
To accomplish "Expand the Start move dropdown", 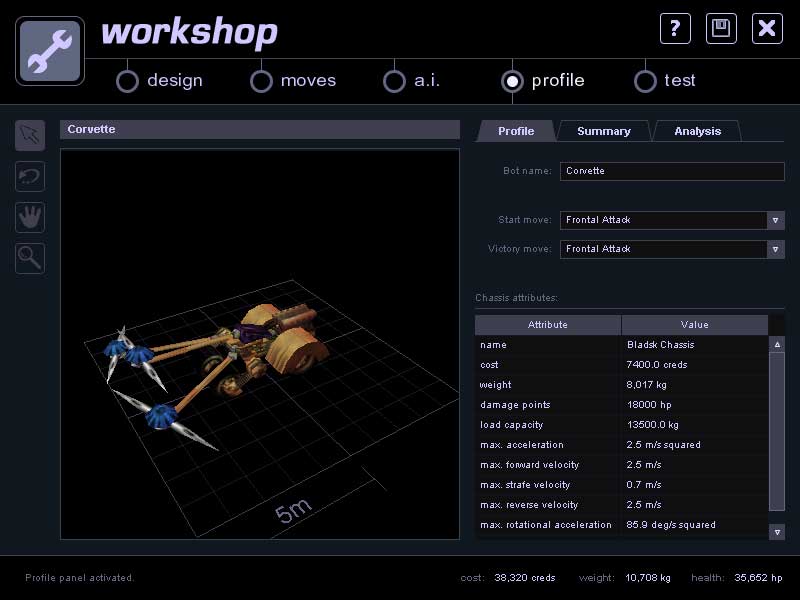I will [x=775, y=220].
